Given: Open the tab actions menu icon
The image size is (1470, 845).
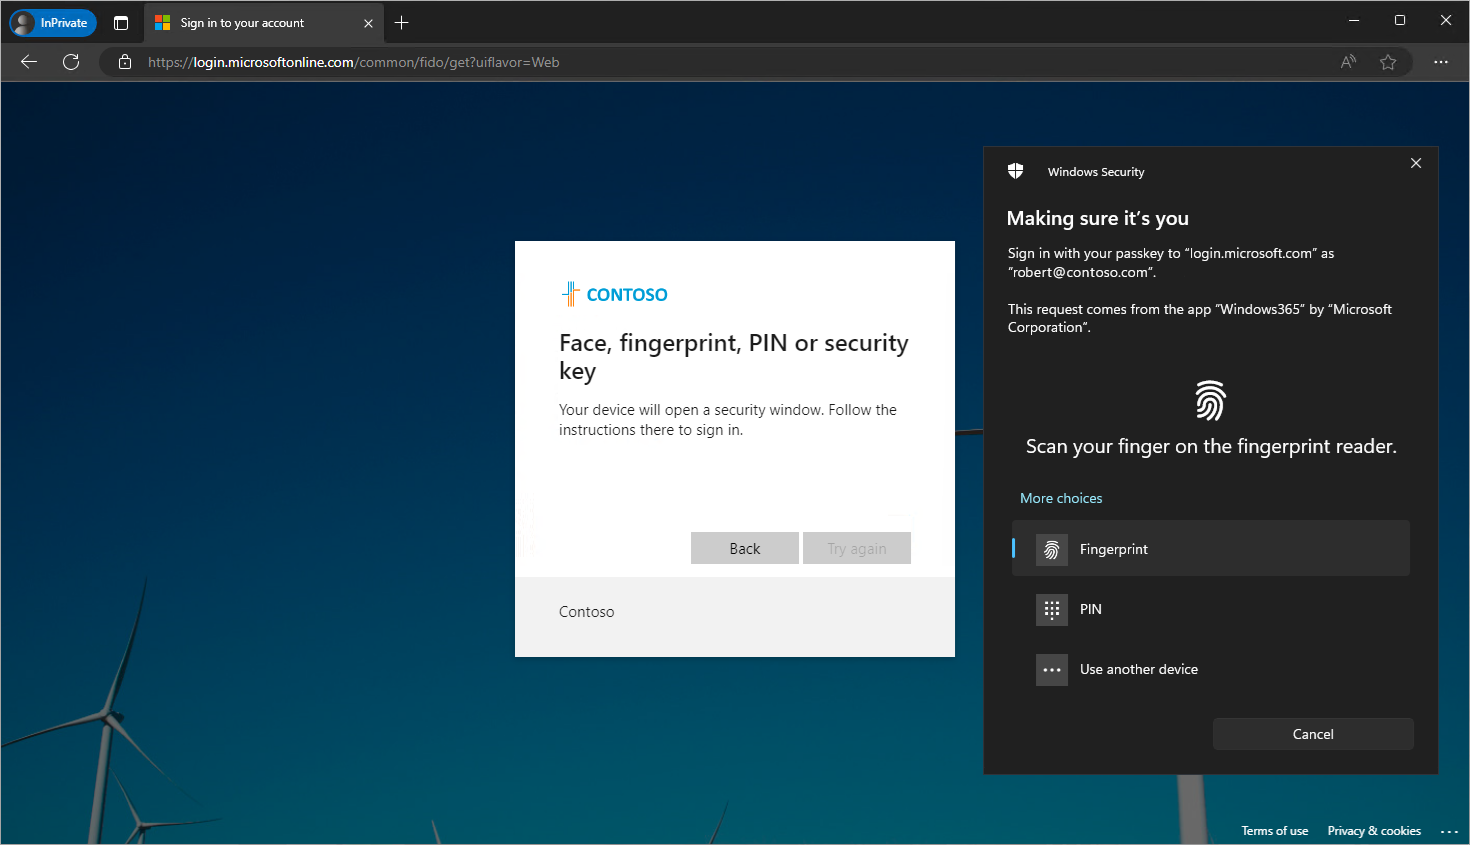Looking at the screenshot, I should pyautogui.click(x=121, y=22).
